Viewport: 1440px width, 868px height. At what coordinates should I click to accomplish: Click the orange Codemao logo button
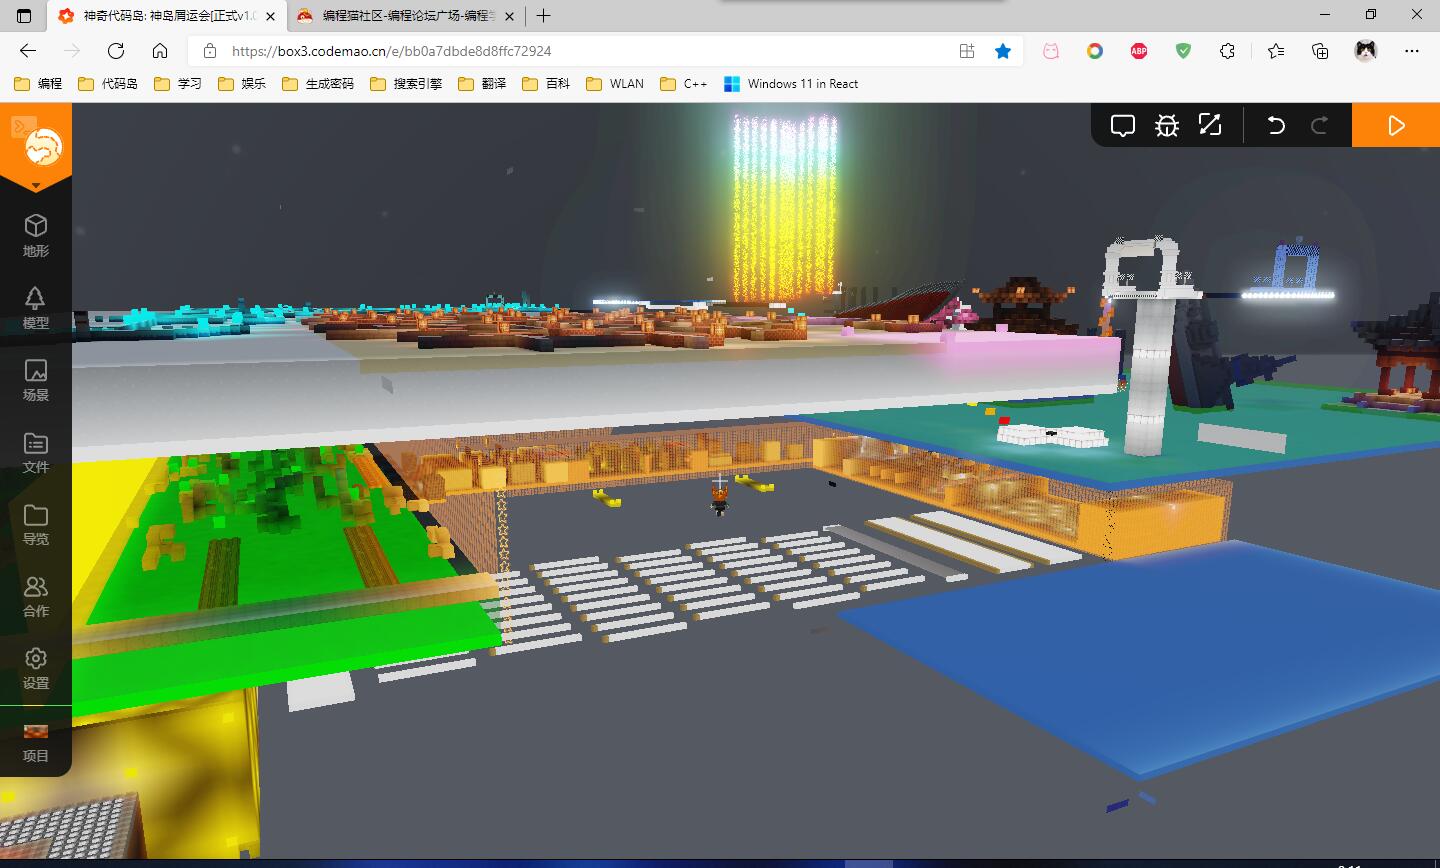point(42,147)
